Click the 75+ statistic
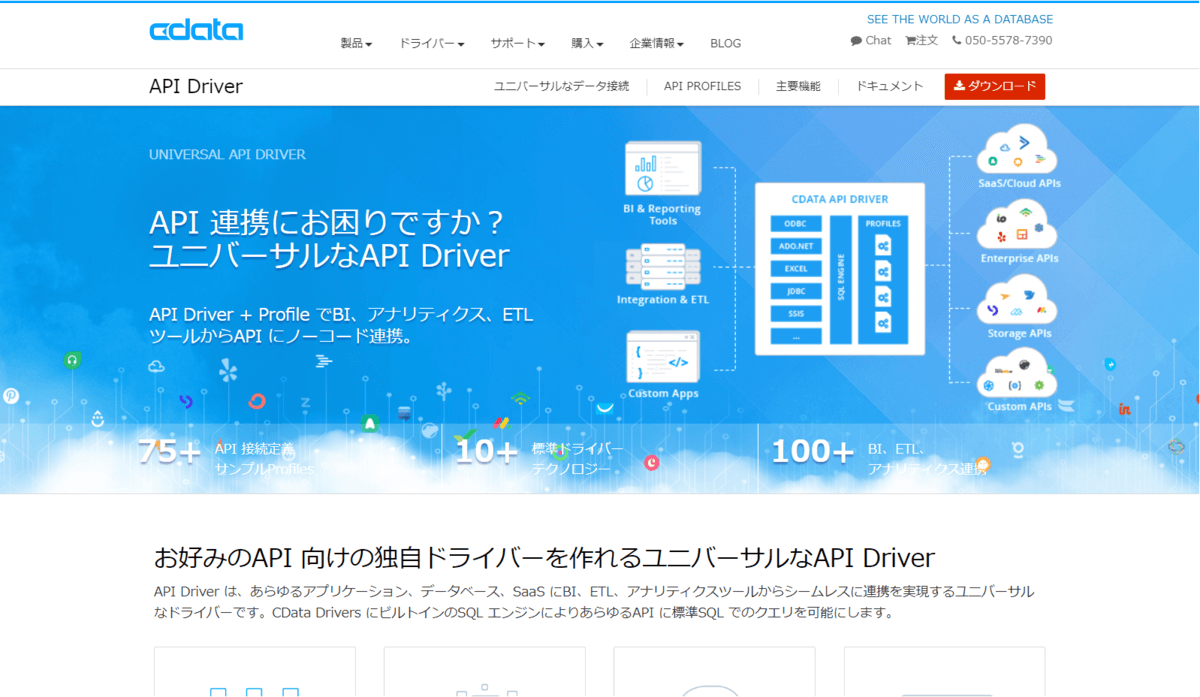Image resolution: width=1200 pixels, height=697 pixels. [169, 452]
